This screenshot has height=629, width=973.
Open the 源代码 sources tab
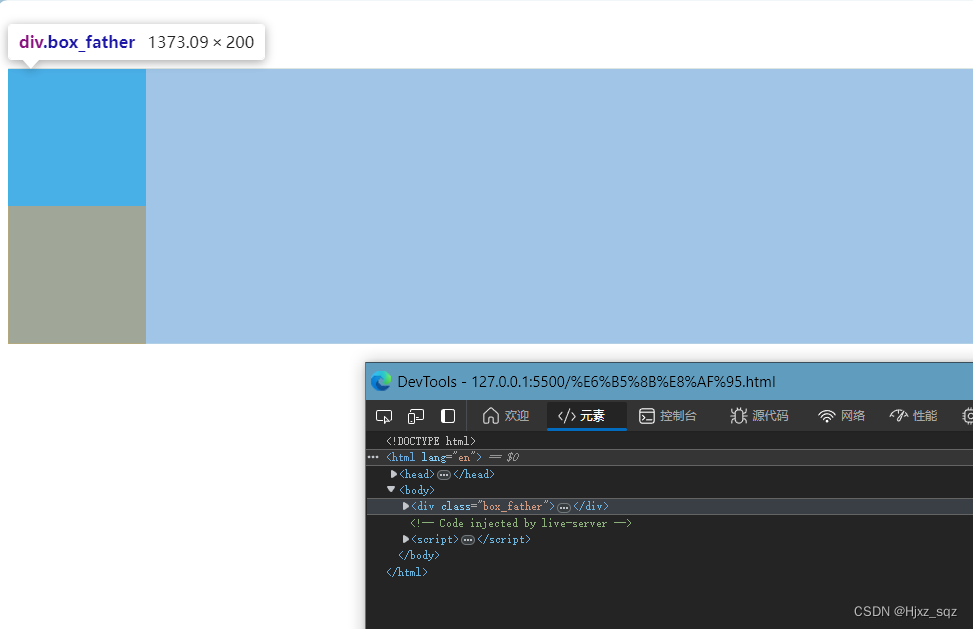(760, 416)
